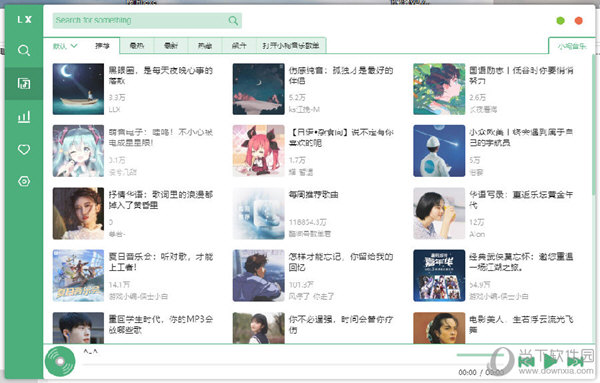This screenshot has width=600, height=383.
Task: Click the LX logo at sidebar top
Action: coord(24,20)
